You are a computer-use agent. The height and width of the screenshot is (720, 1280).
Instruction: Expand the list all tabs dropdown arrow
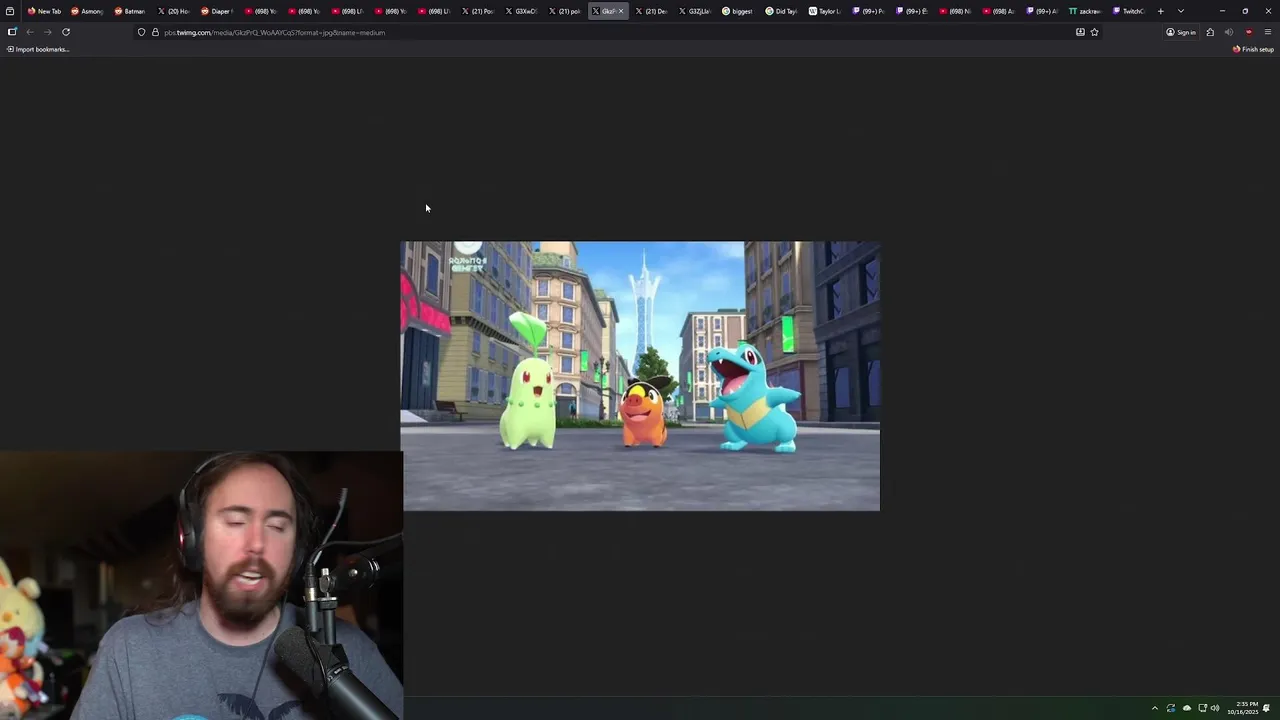pos(1181,11)
